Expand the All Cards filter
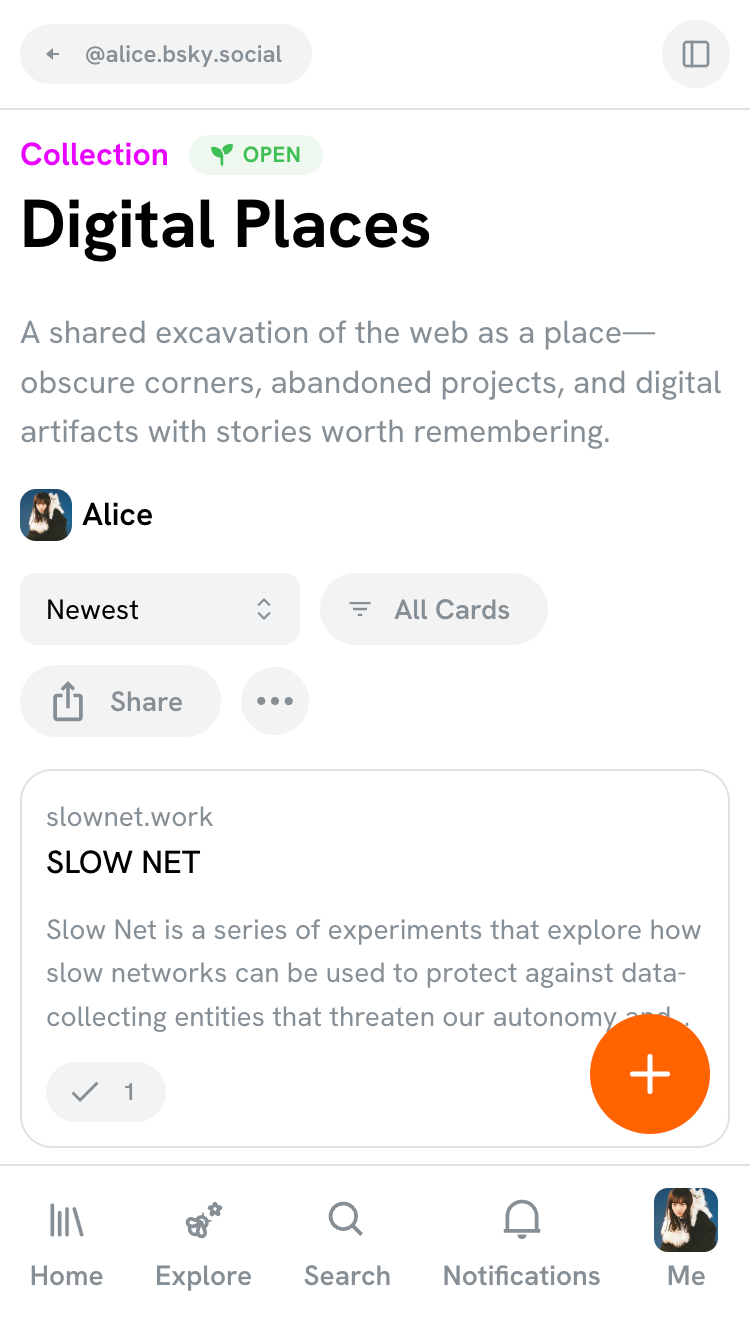The image size is (750, 1334). pyautogui.click(x=434, y=609)
